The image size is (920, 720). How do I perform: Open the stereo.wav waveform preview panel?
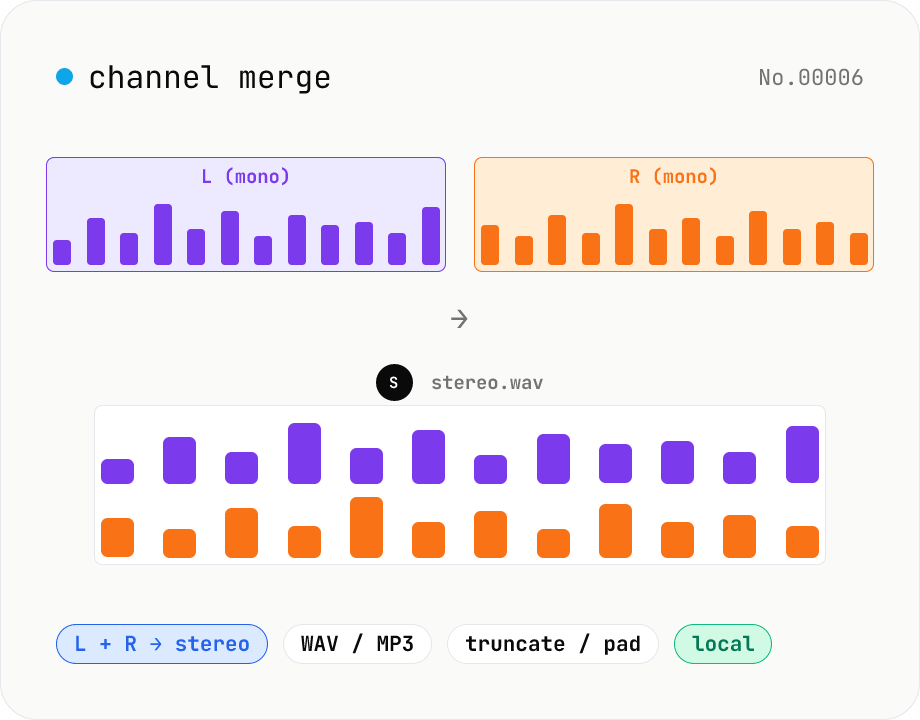tap(460, 485)
